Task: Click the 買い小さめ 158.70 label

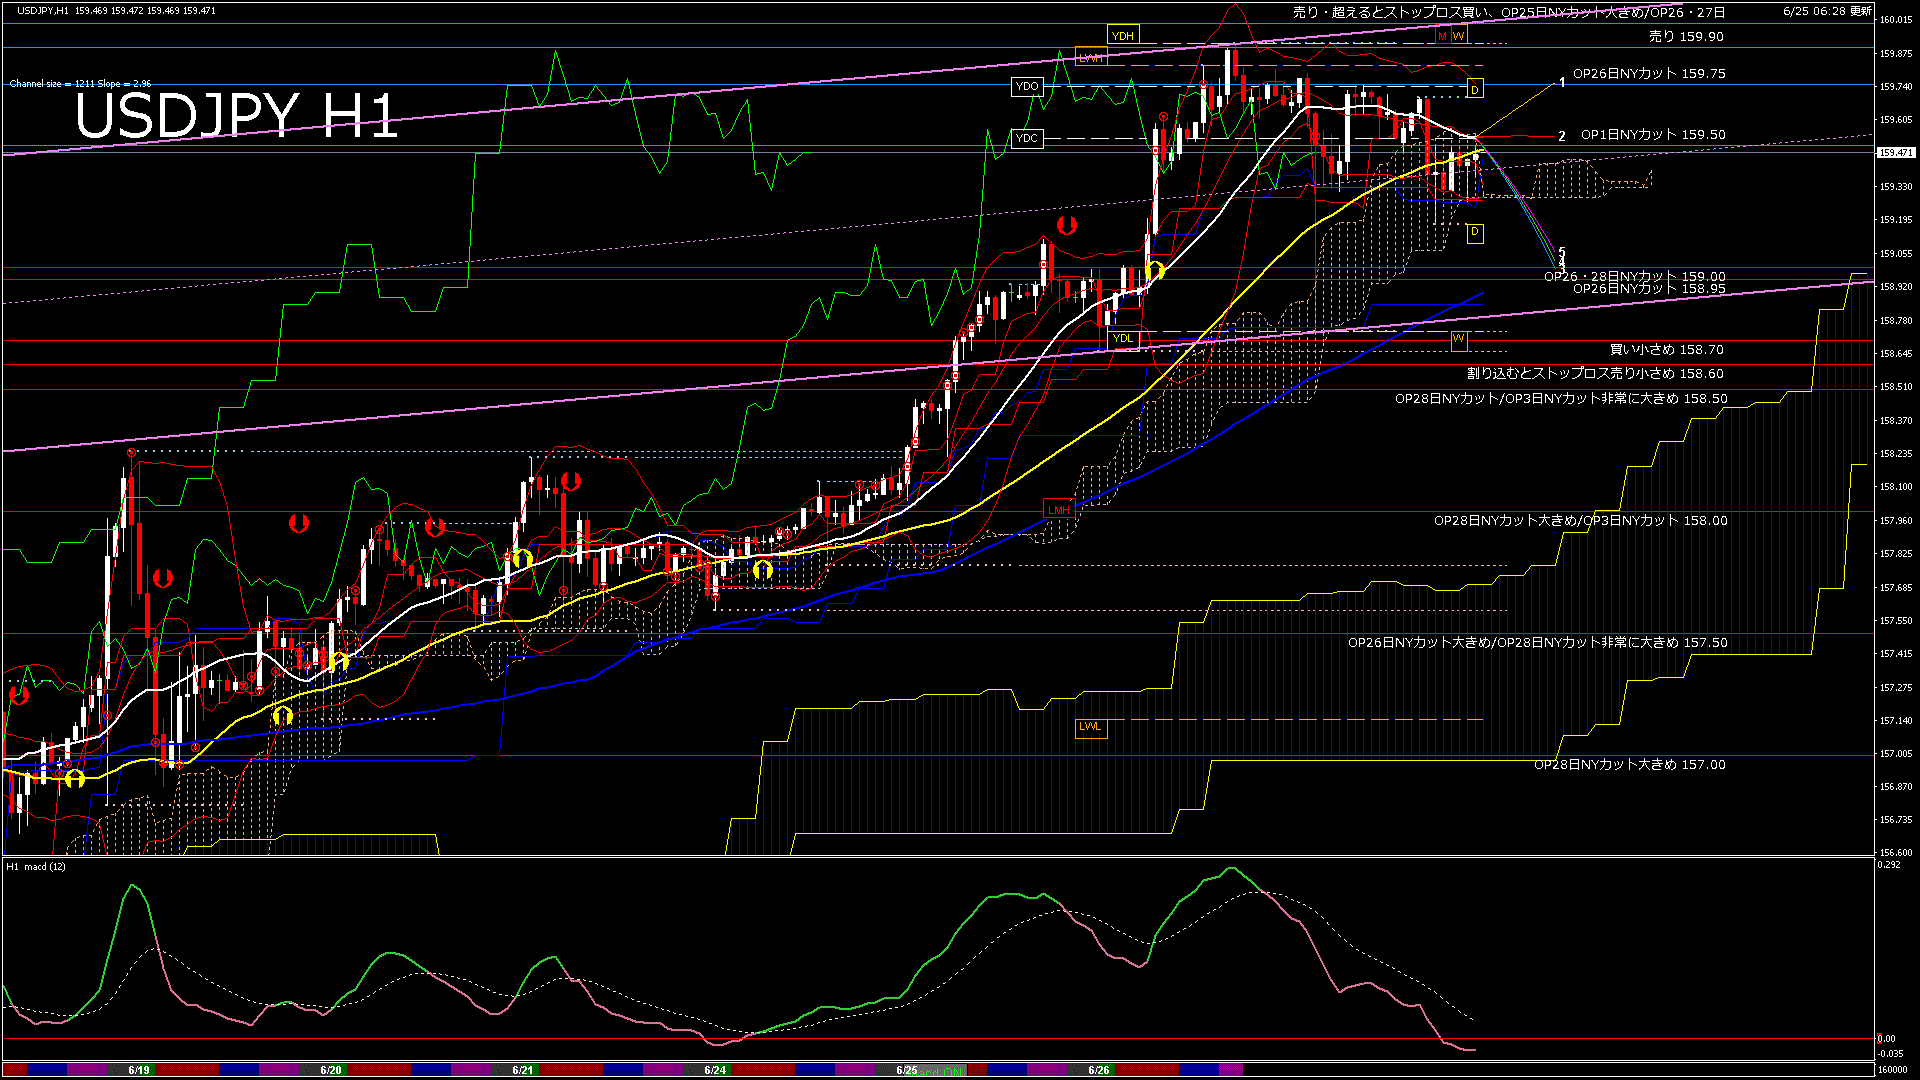Action: (x=1667, y=350)
